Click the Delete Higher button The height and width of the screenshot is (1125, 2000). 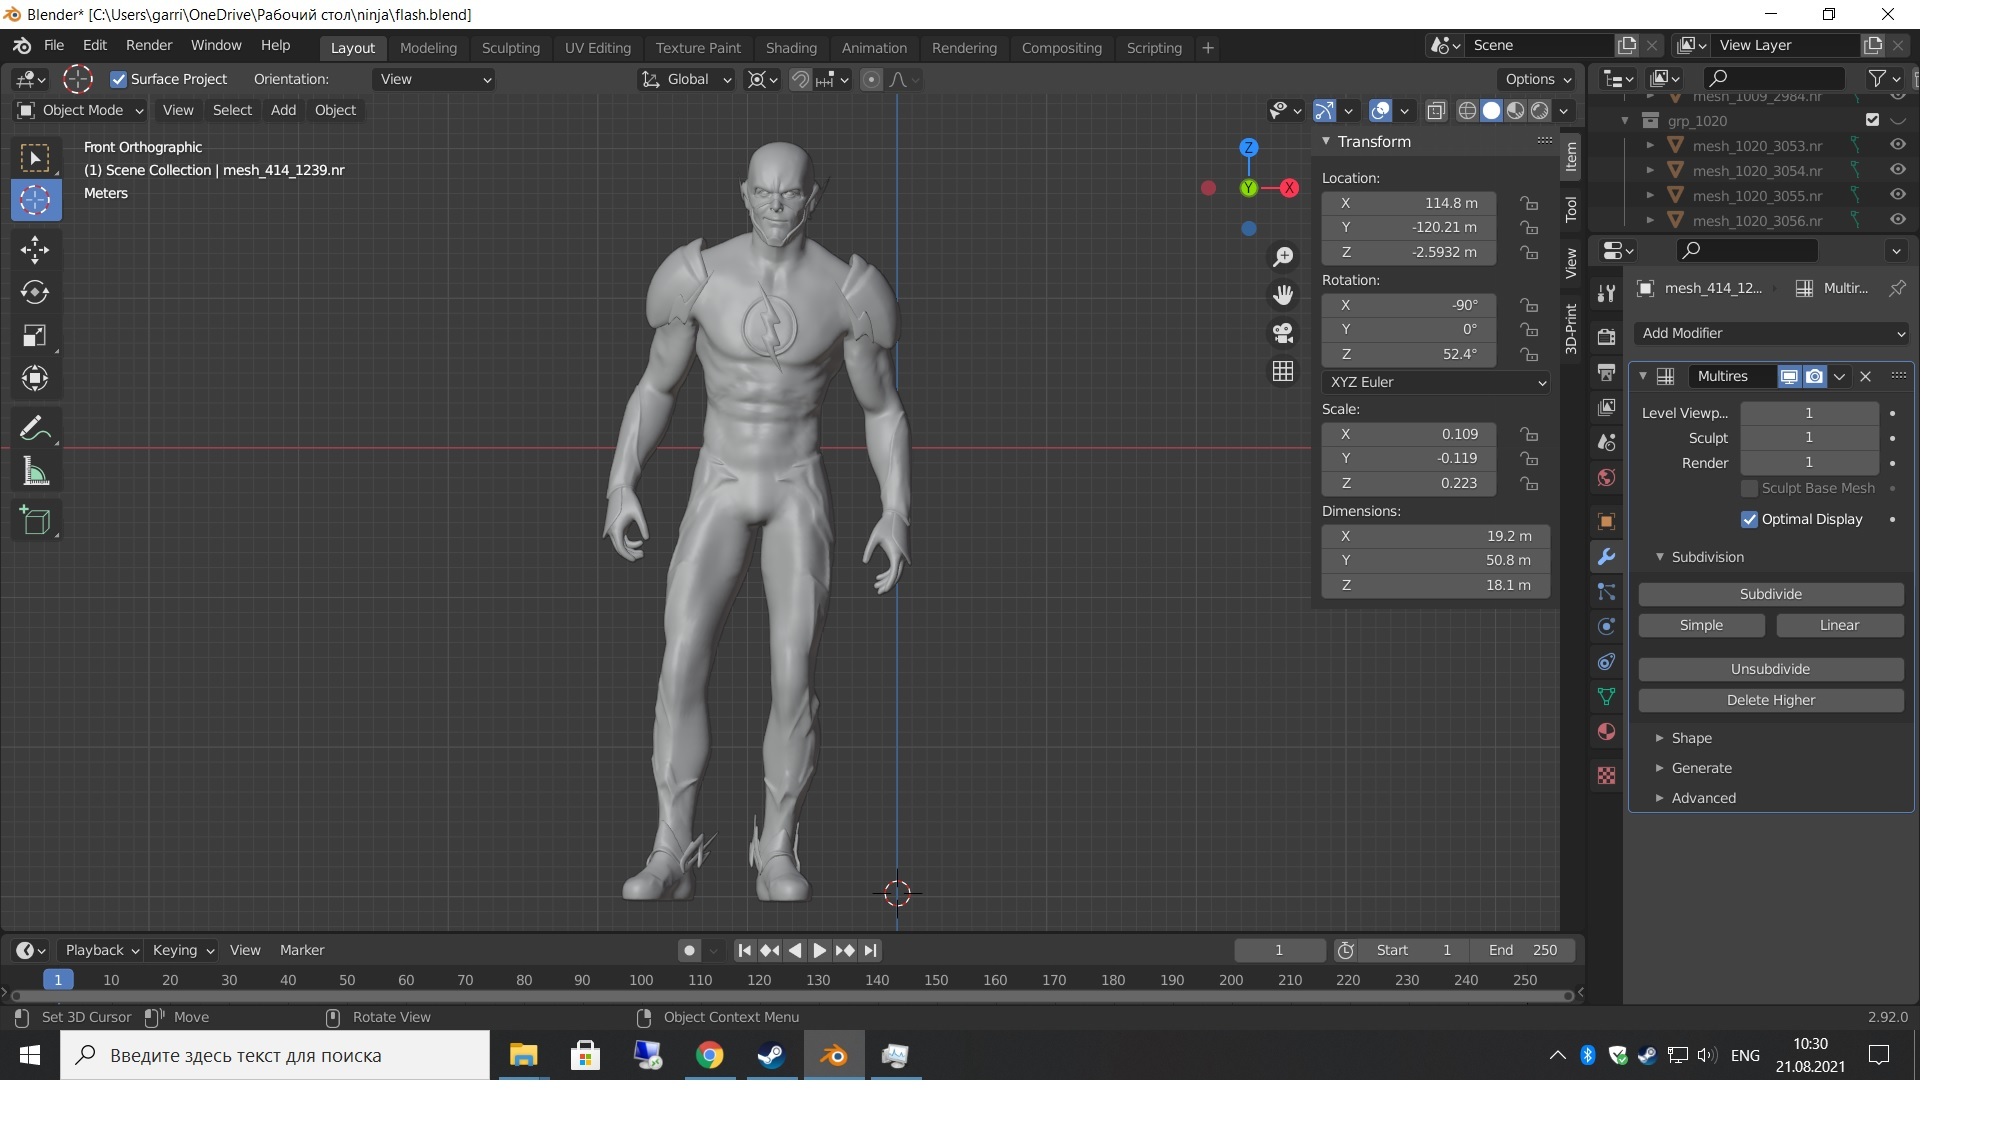1770,700
